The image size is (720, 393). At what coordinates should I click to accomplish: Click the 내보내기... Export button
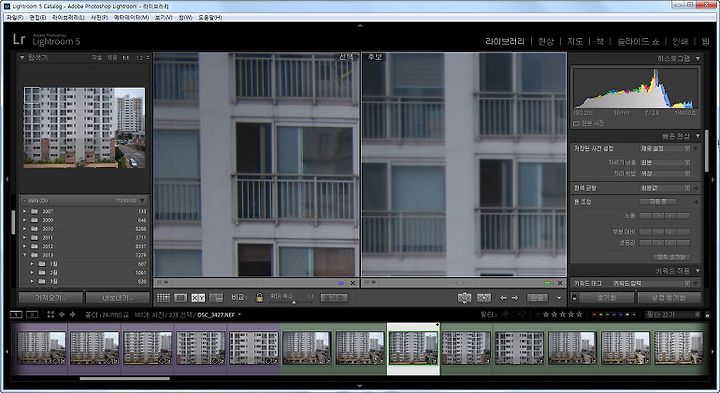118,298
